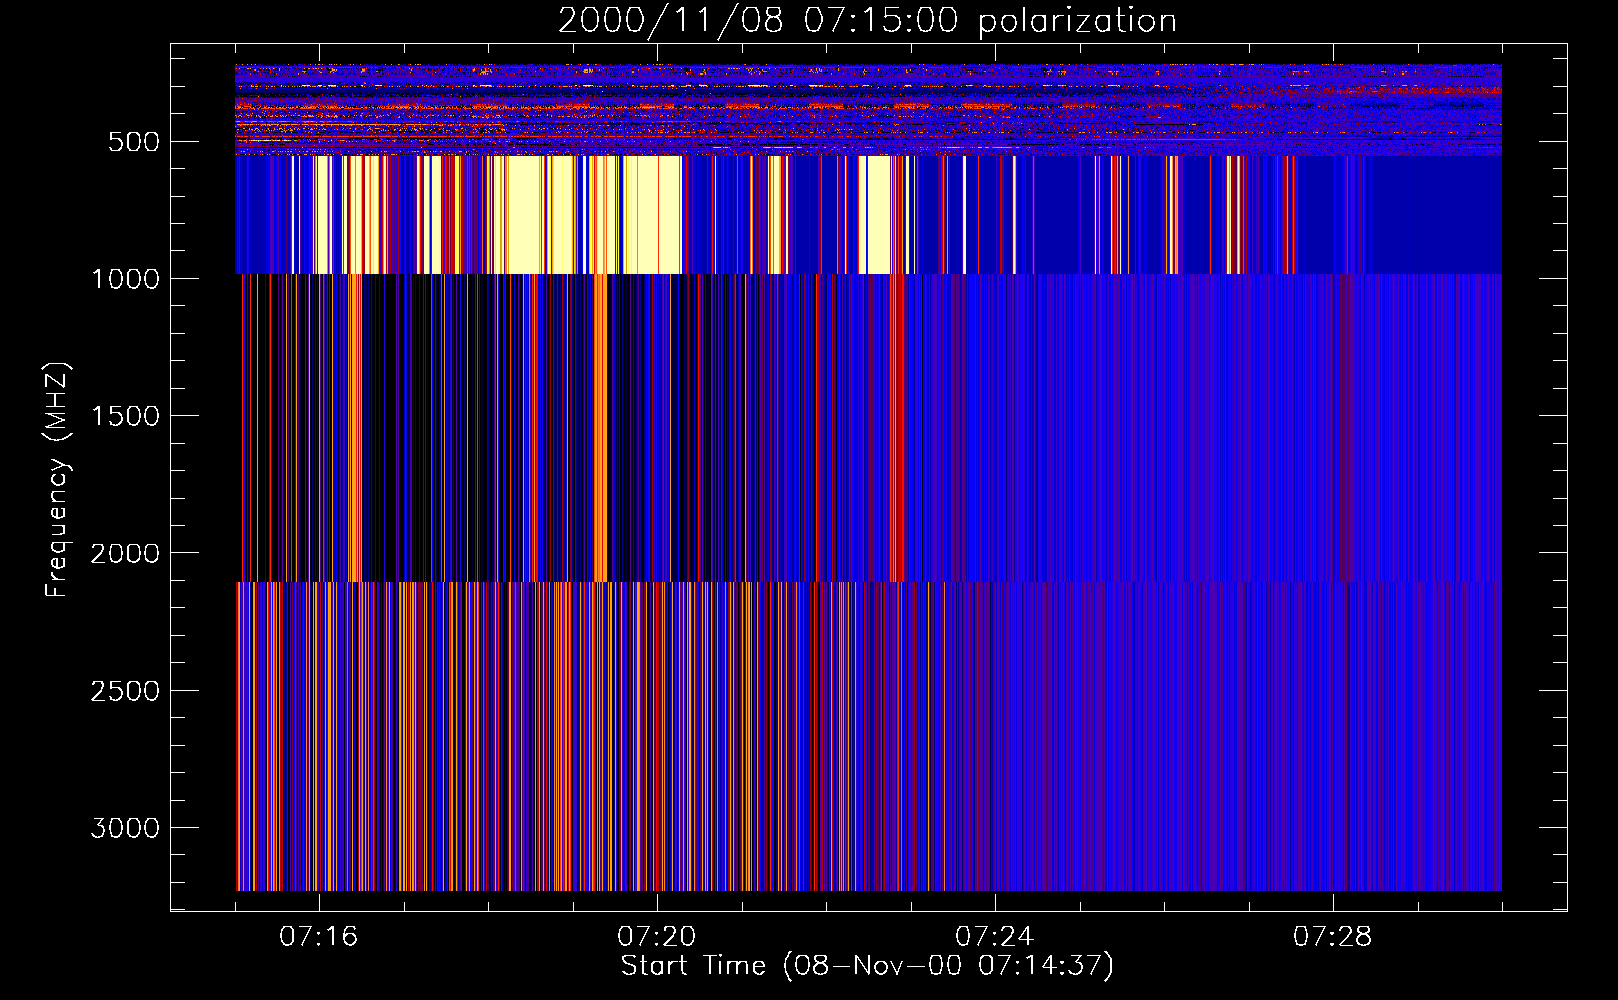
Task: Click the 'Frequency (MHZ)' axis label
Action: [58, 479]
